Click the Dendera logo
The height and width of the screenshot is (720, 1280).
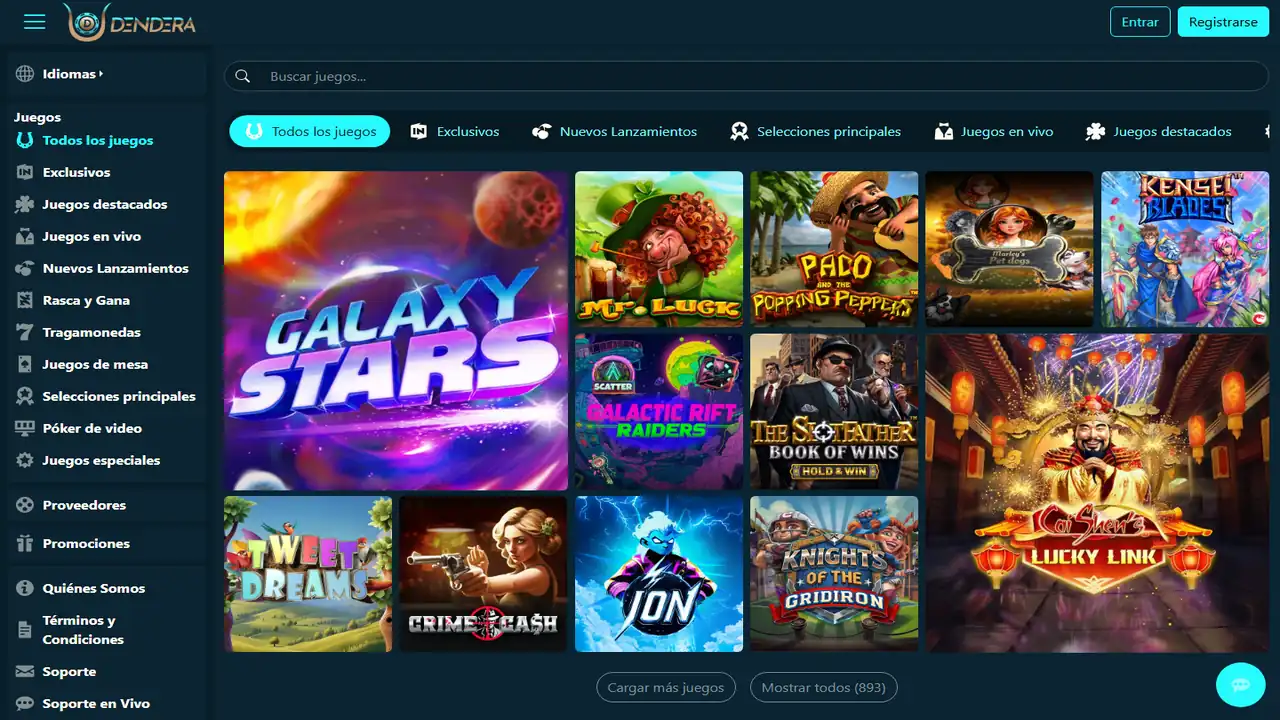(x=129, y=23)
